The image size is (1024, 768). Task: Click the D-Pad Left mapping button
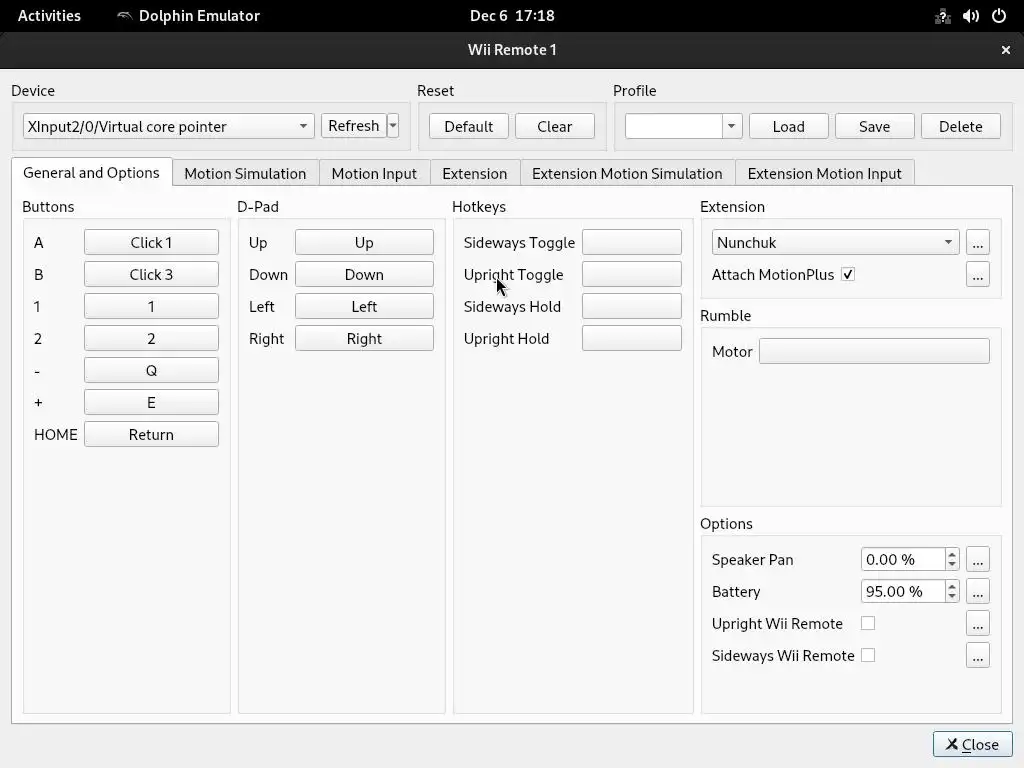(x=364, y=306)
